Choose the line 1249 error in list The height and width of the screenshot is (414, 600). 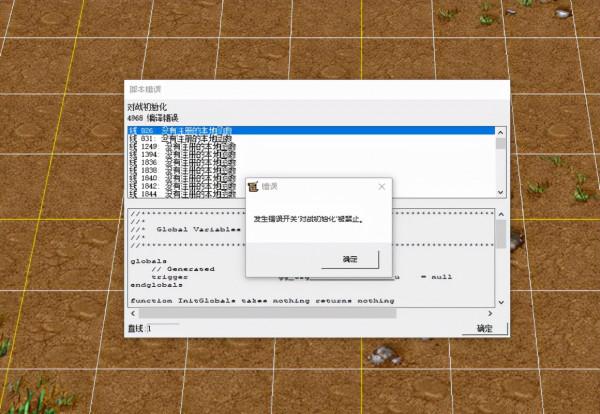(180, 146)
